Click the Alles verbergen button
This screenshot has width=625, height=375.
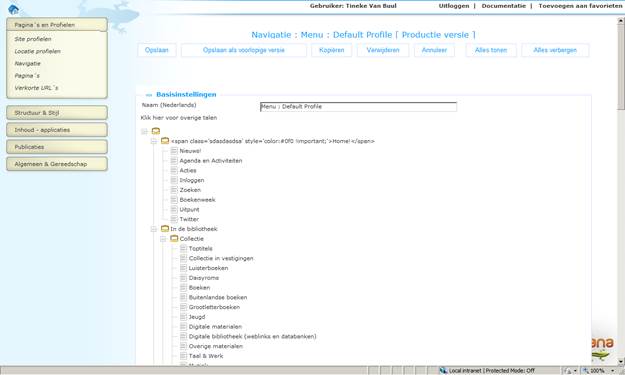tap(555, 50)
